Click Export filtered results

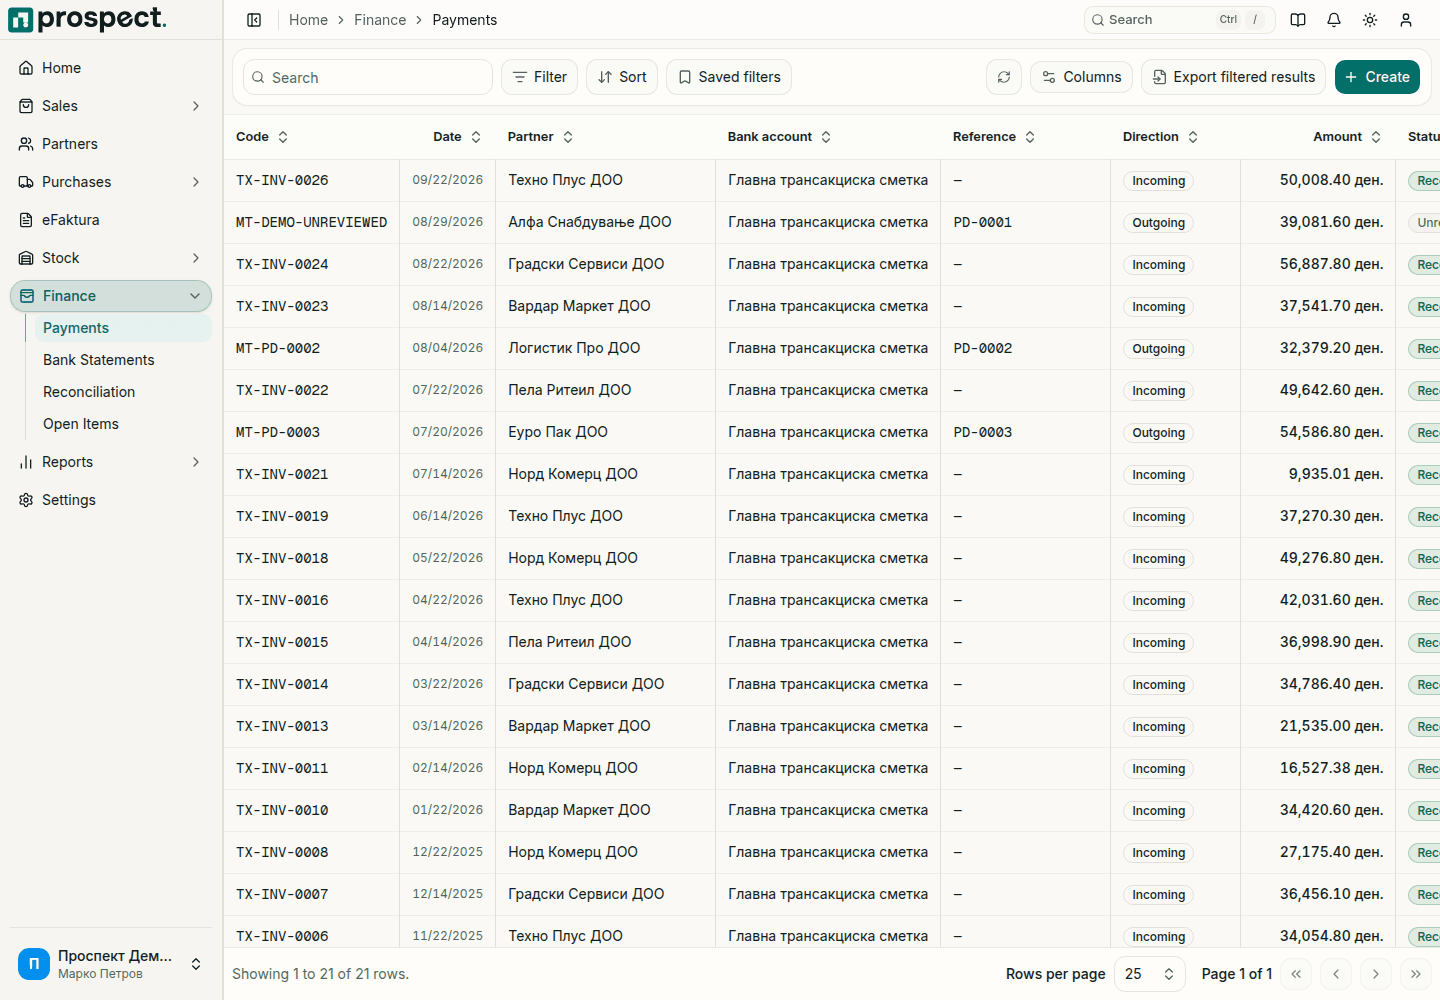1233,77
